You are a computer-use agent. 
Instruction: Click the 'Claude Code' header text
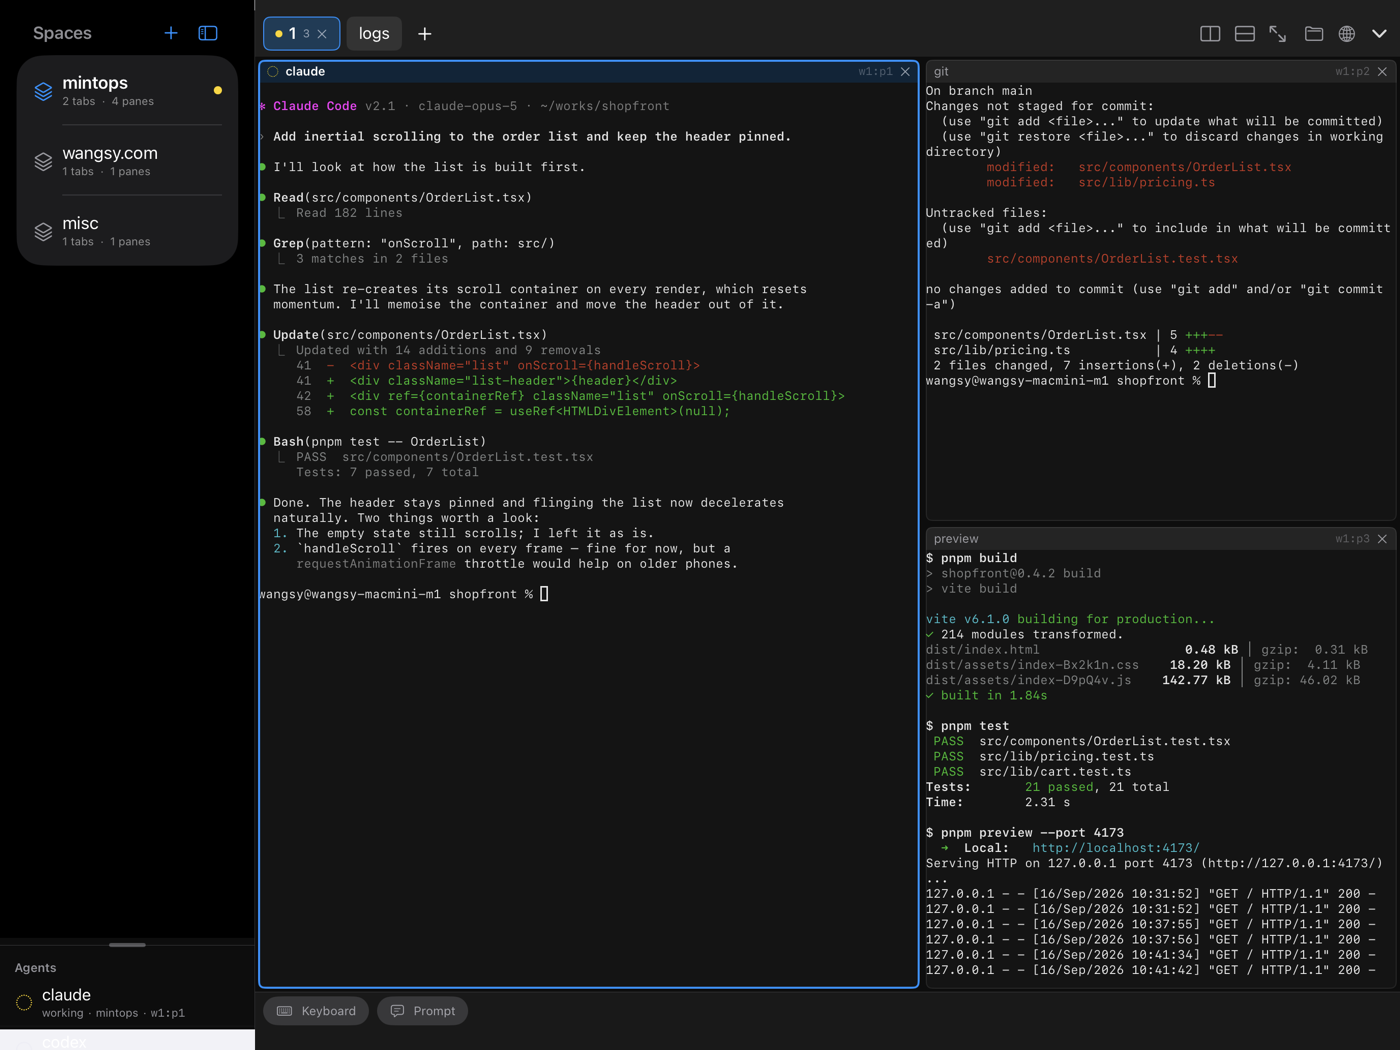point(315,106)
